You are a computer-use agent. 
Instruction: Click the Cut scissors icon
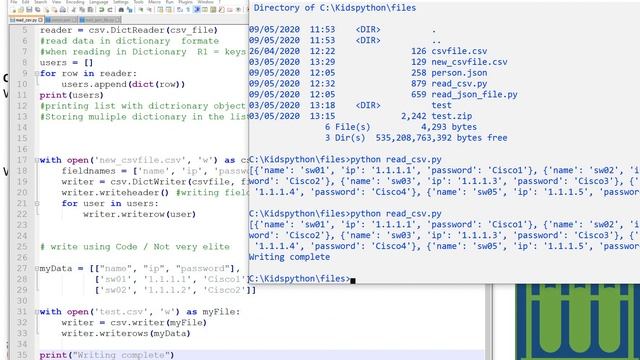click(x=73, y=9)
